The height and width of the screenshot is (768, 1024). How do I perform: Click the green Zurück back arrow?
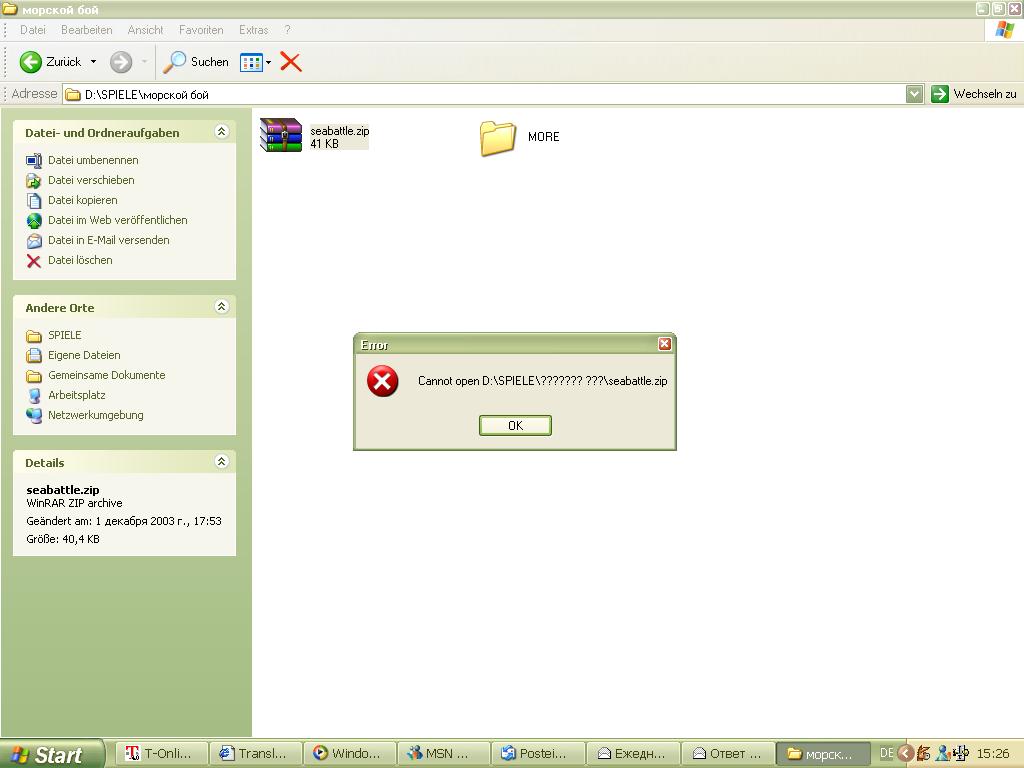point(31,62)
